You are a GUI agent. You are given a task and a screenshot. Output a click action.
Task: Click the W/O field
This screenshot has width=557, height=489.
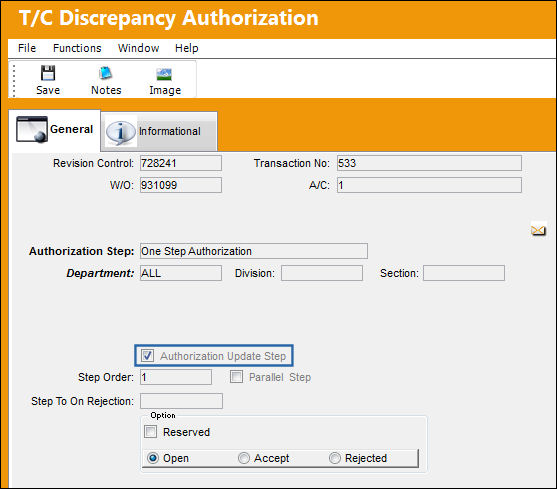pos(181,185)
